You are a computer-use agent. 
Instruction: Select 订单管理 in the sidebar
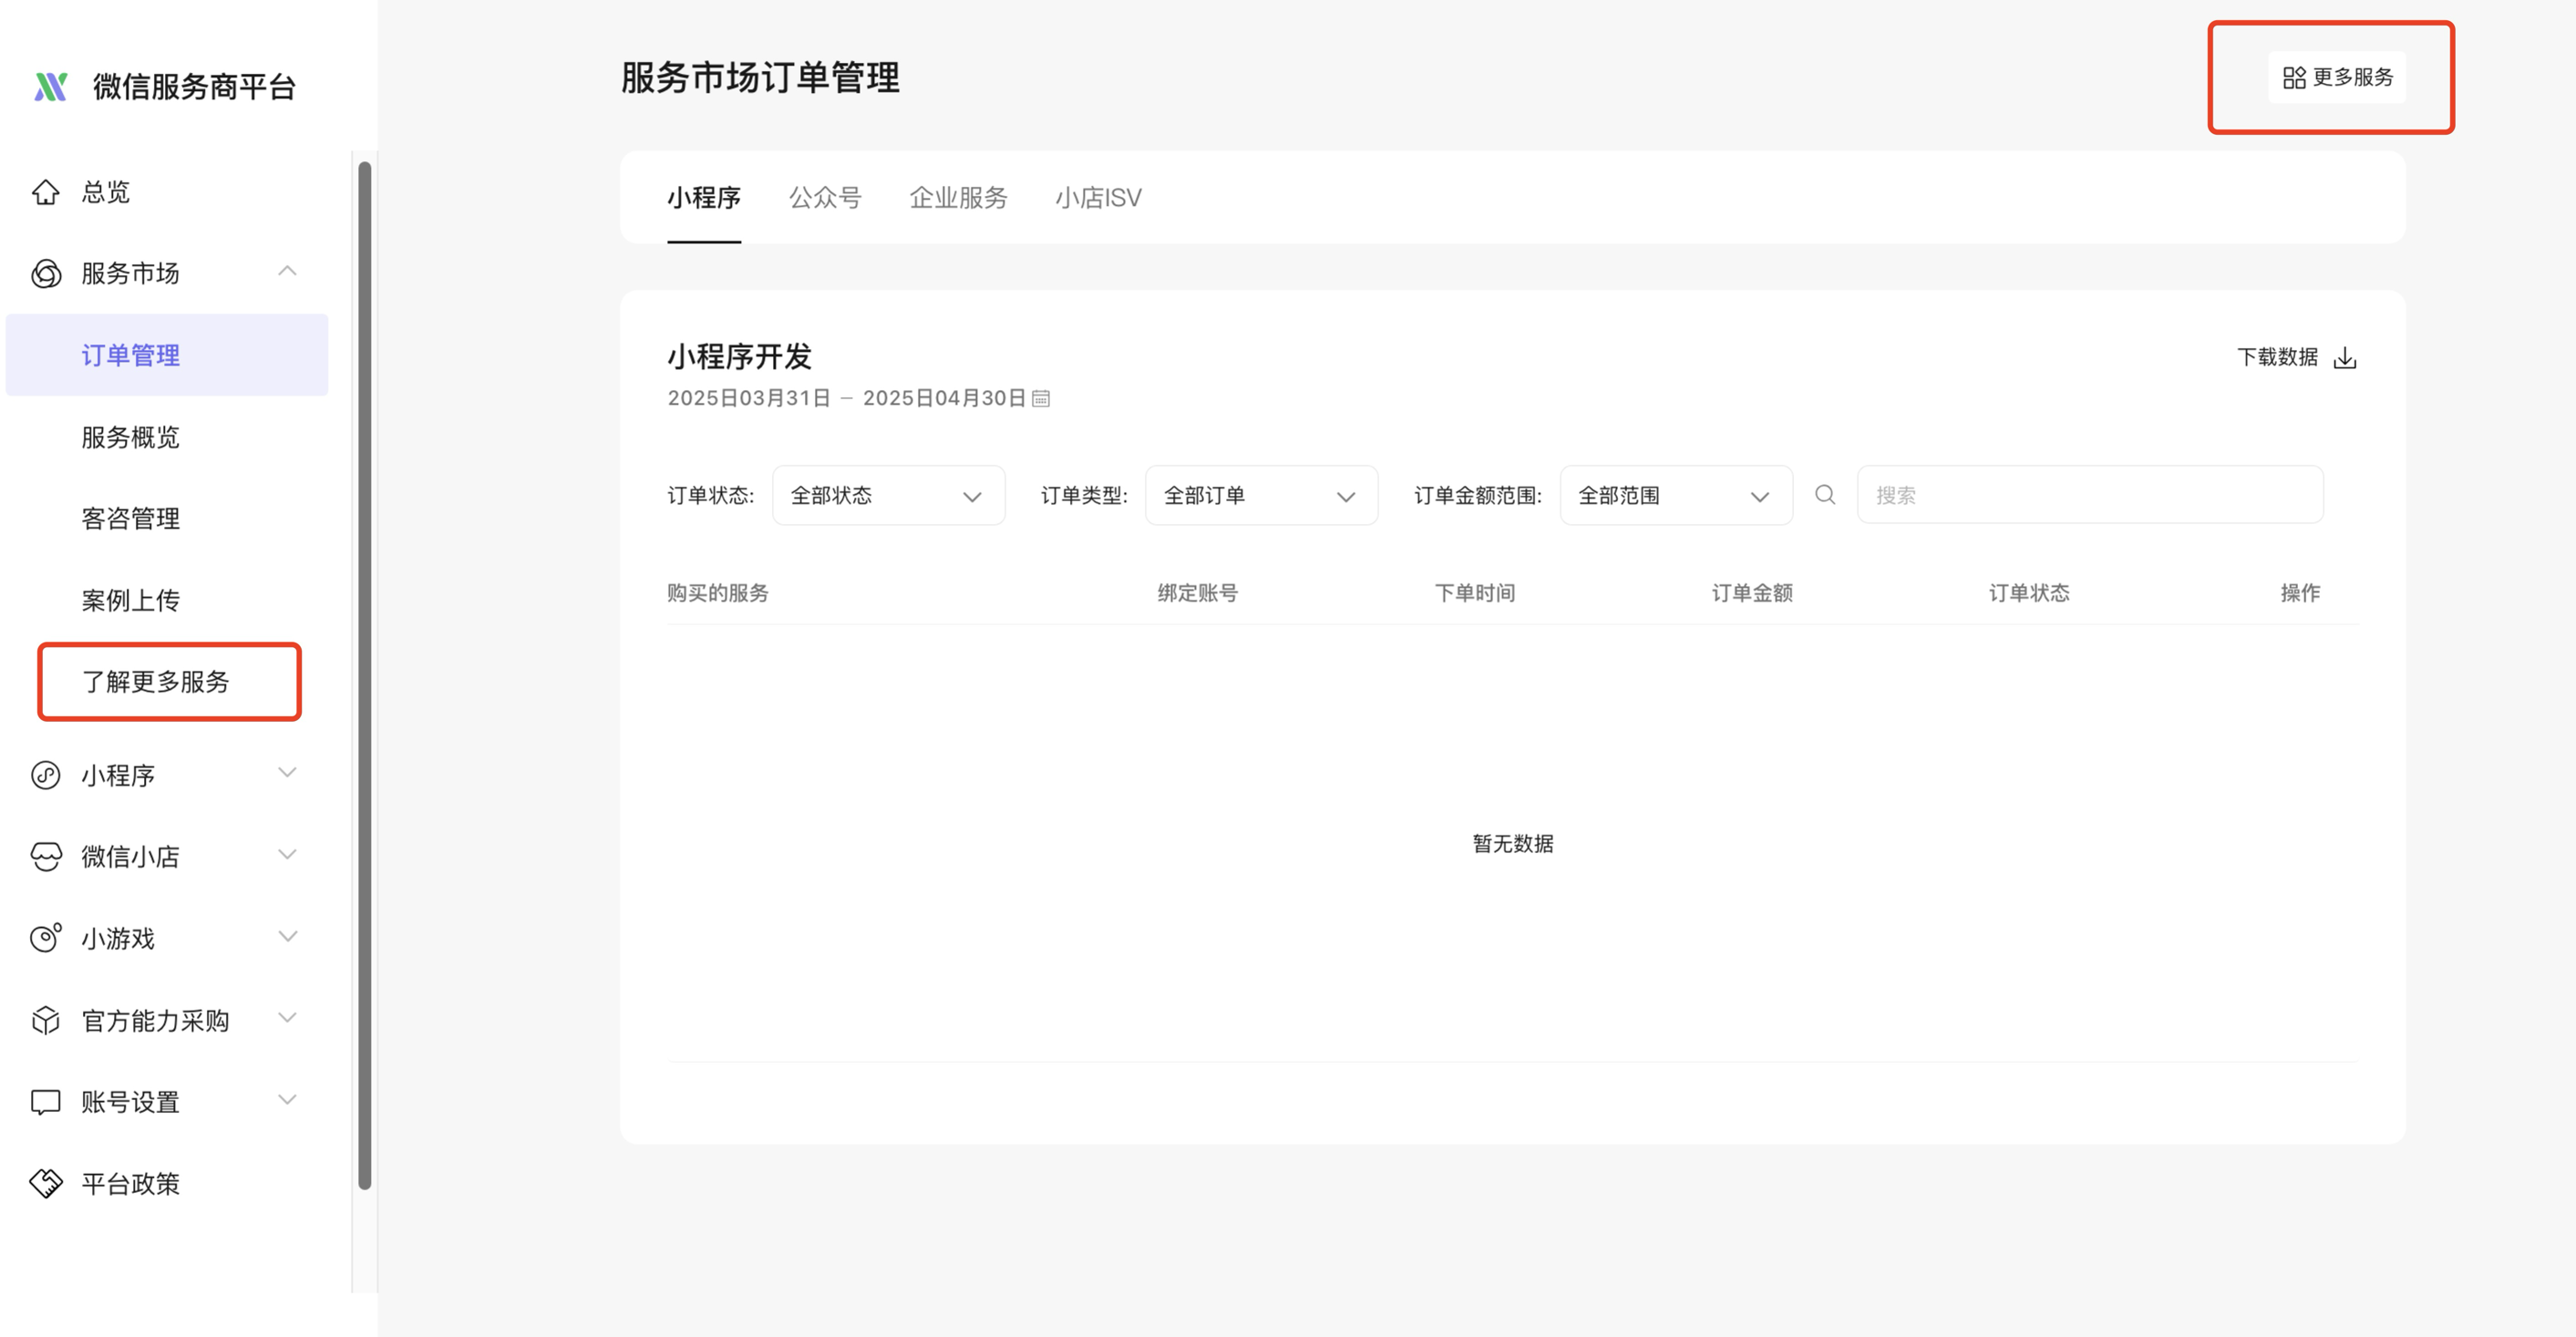point(167,355)
